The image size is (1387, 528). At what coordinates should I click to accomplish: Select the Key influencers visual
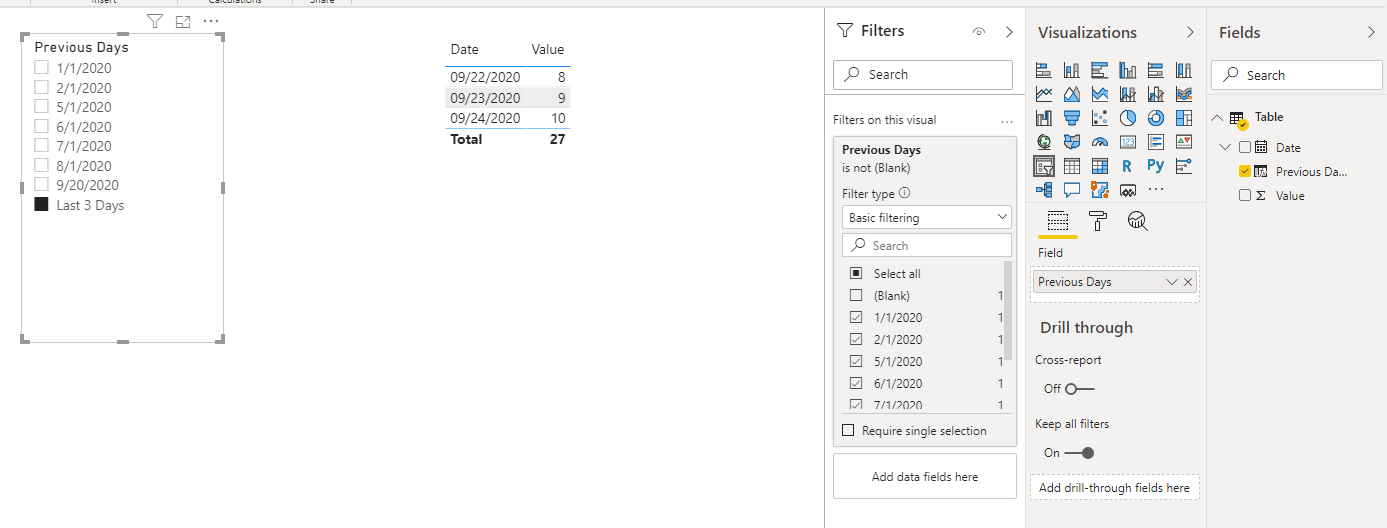[1184, 166]
